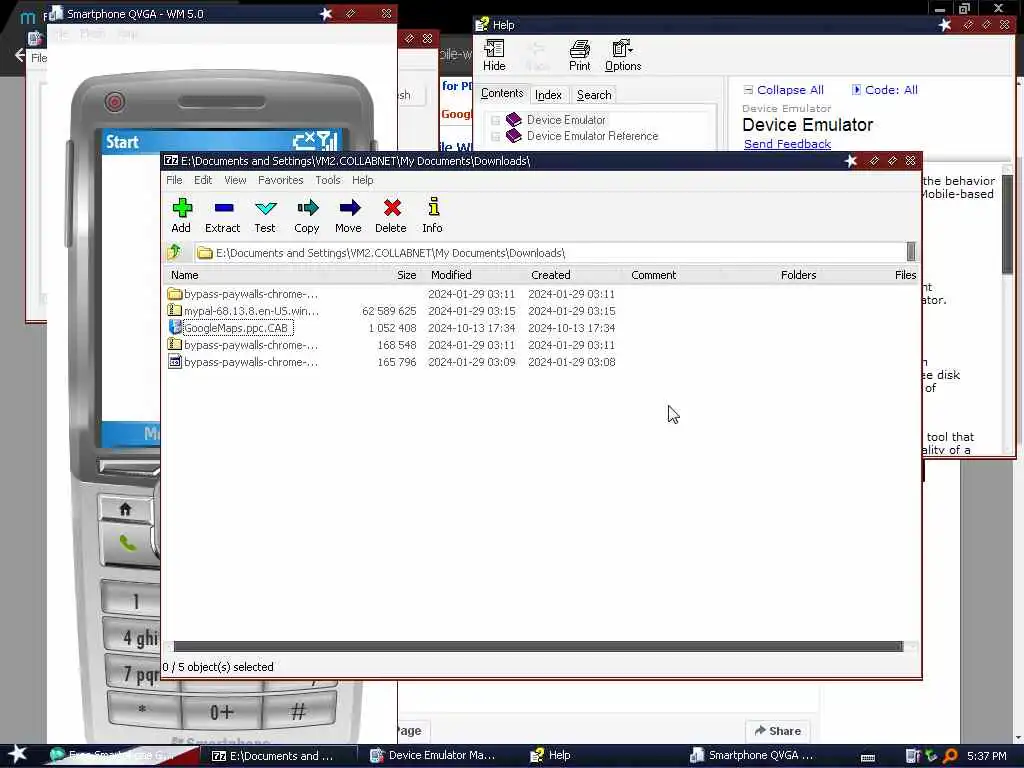The width and height of the screenshot is (1024, 768).
Task: Click the horizontal scrollbar in 7-Zip list
Action: [538, 647]
